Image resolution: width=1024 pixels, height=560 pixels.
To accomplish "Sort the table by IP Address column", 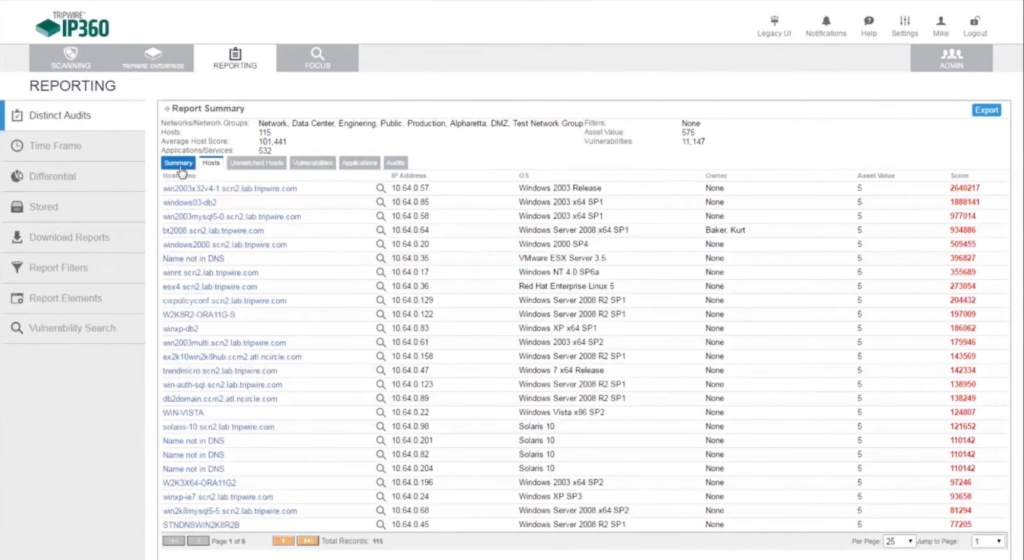I will pos(409,176).
